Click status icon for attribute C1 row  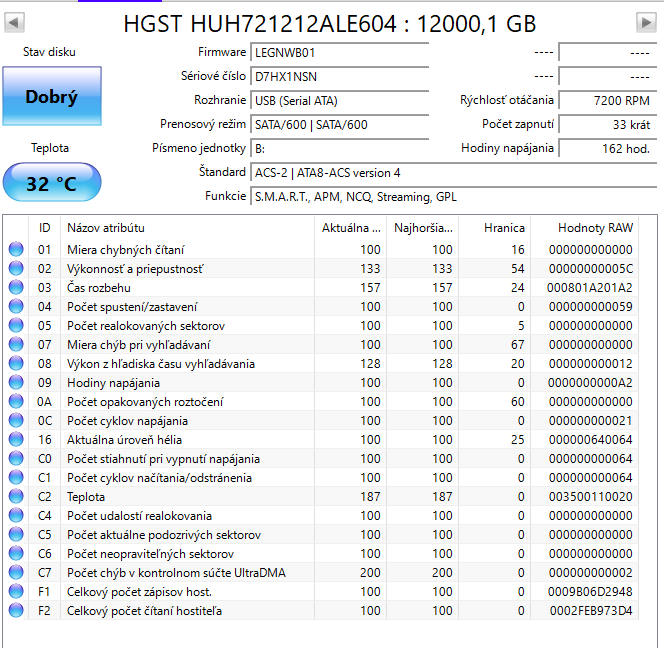pos(16,477)
